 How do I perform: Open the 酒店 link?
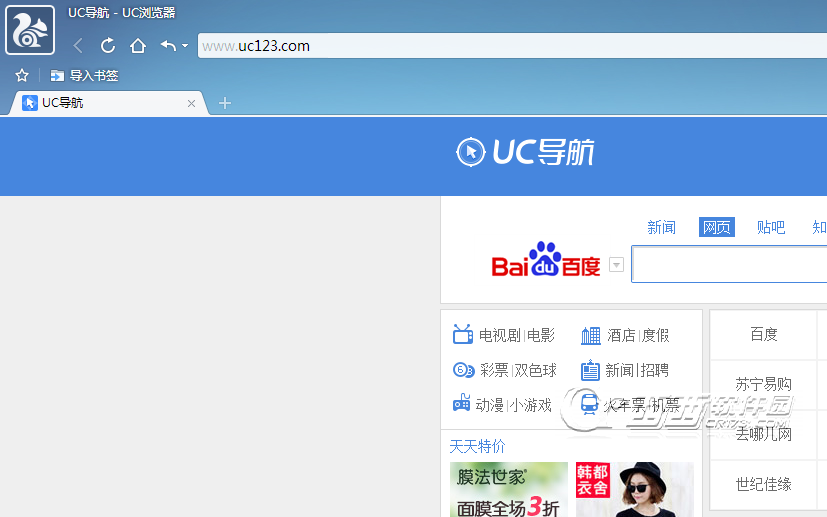(621, 336)
